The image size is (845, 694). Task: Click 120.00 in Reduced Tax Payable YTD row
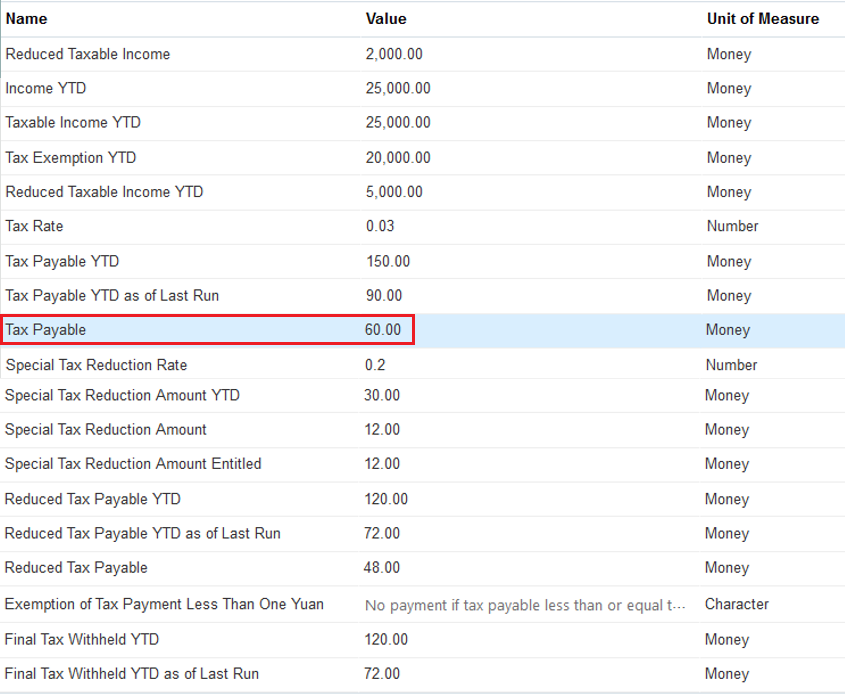pyautogui.click(x=386, y=499)
